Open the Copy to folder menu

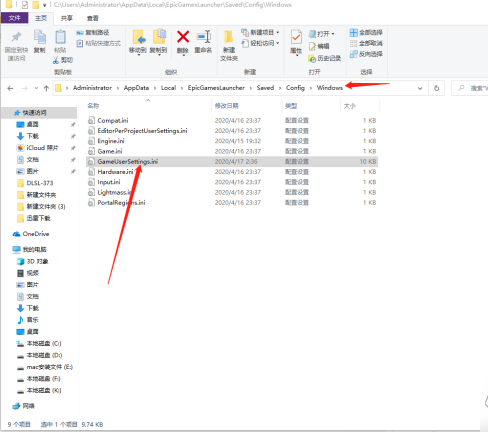coord(159,42)
